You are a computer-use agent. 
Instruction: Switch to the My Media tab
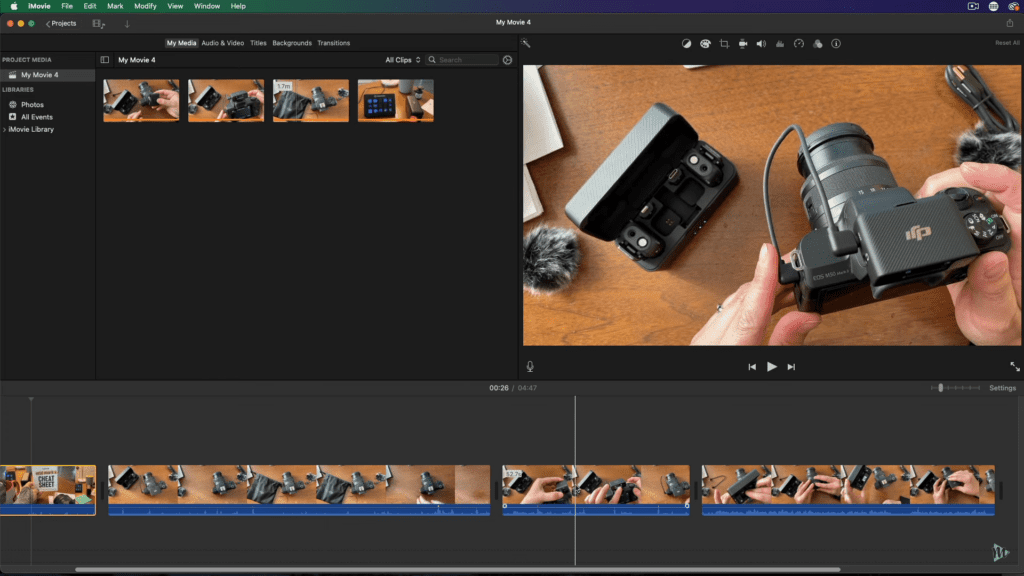click(x=181, y=43)
